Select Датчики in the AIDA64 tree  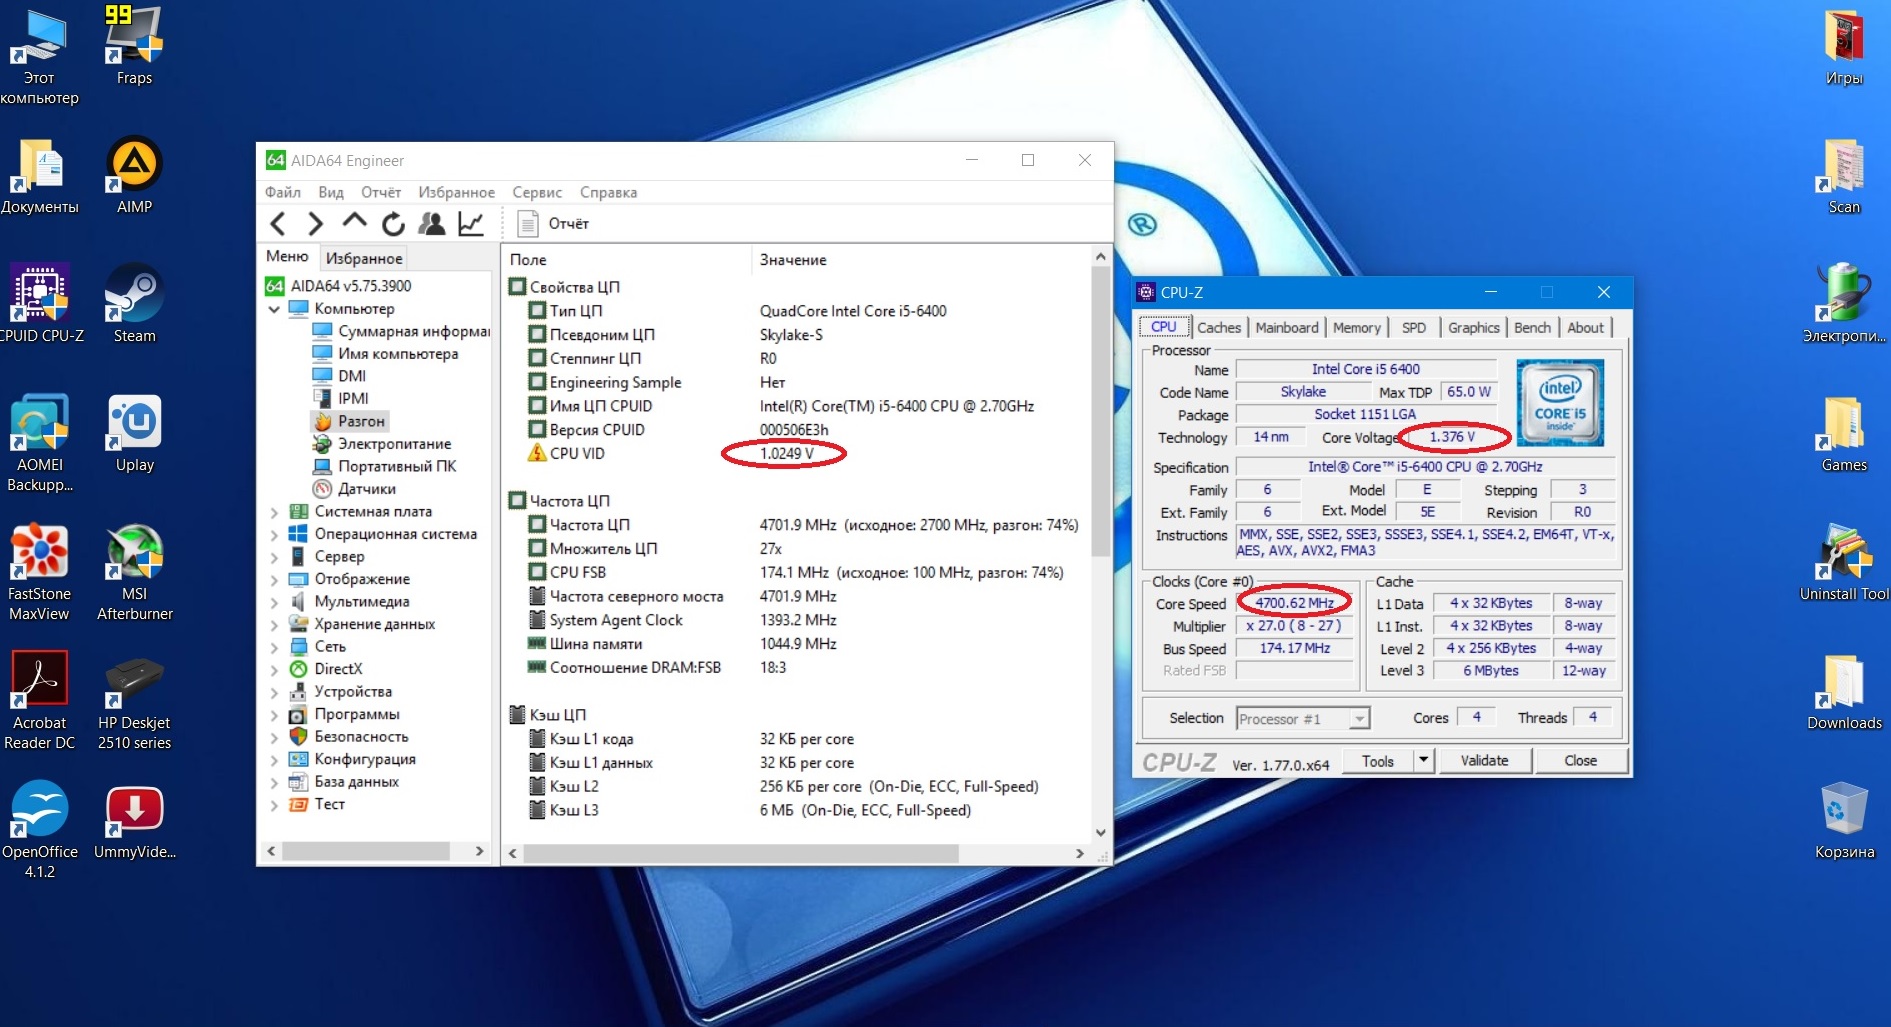point(366,489)
